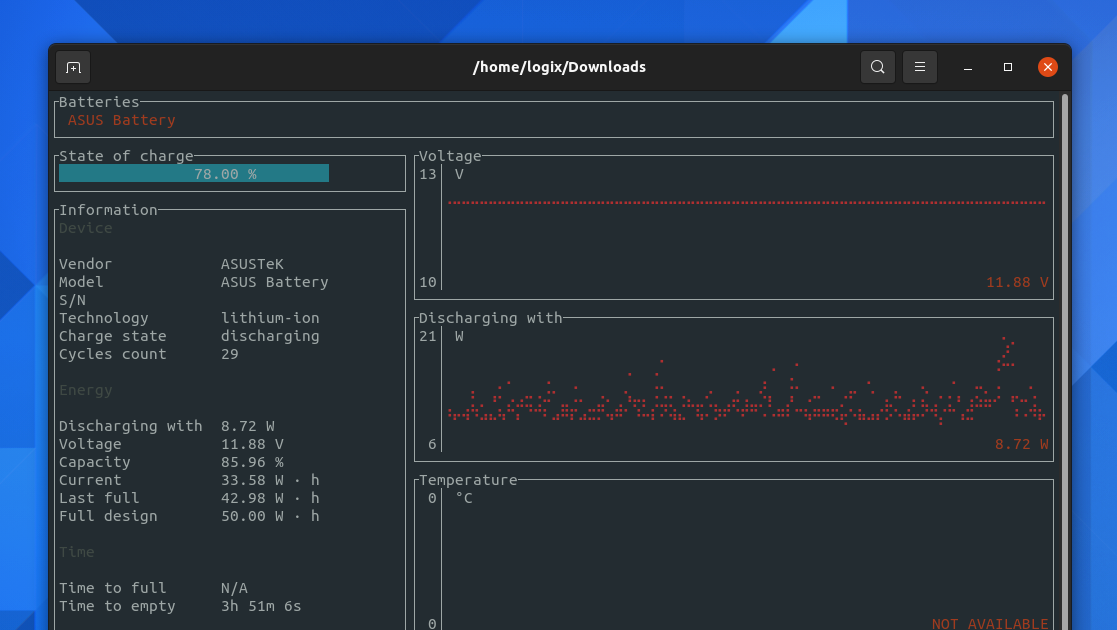Screen dimensions: 1117x630
Task: Click the Full design value 50.00 W·h
Action: tap(270, 516)
